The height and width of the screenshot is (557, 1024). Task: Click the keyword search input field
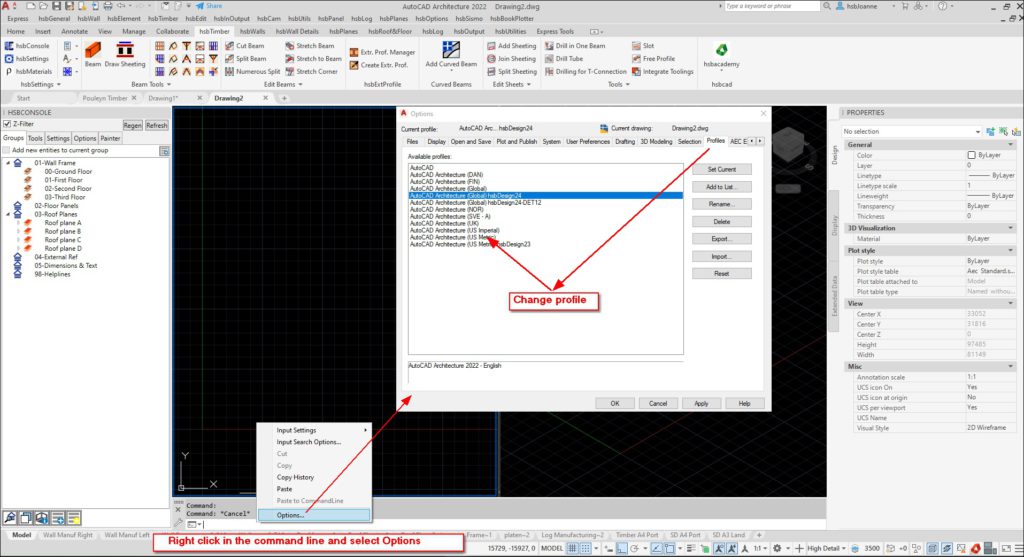tap(771, 6)
